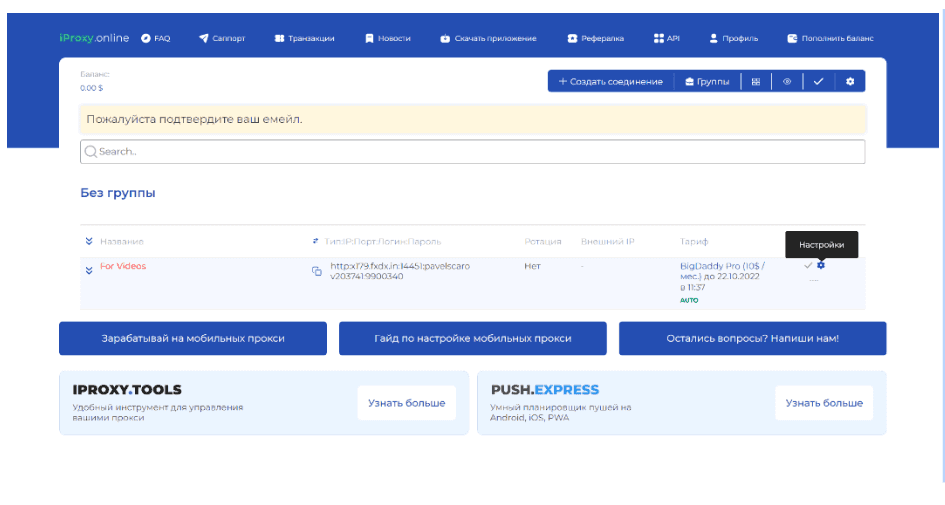Click the PUSH.EXPRESS banner title
The width and height of the screenshot is (945, 505).
tap(545, 389)
